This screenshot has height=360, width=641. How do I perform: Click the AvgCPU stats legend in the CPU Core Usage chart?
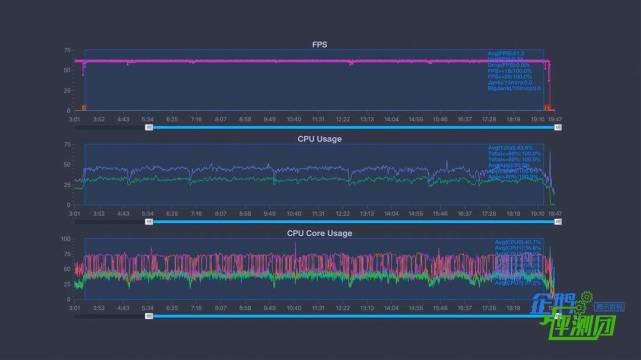point(518,263)
